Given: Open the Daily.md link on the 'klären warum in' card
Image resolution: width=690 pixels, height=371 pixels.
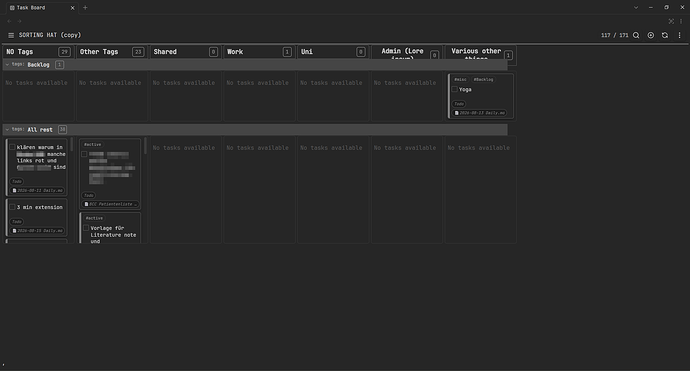Looking at the screenshot, I should 38,191.
